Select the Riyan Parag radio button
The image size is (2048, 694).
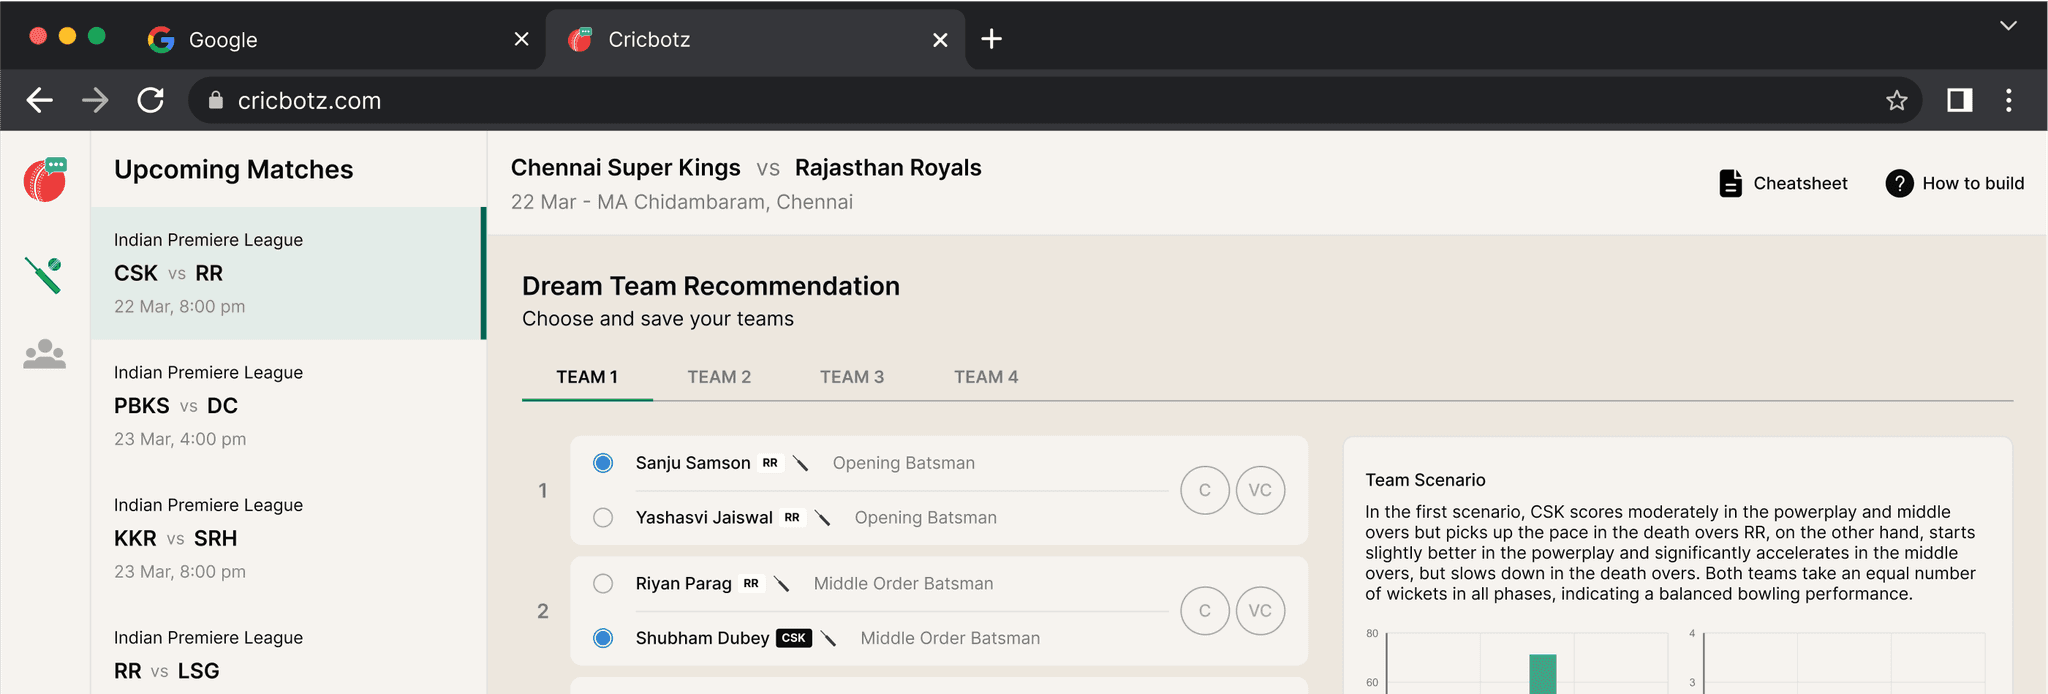point(603,584)
